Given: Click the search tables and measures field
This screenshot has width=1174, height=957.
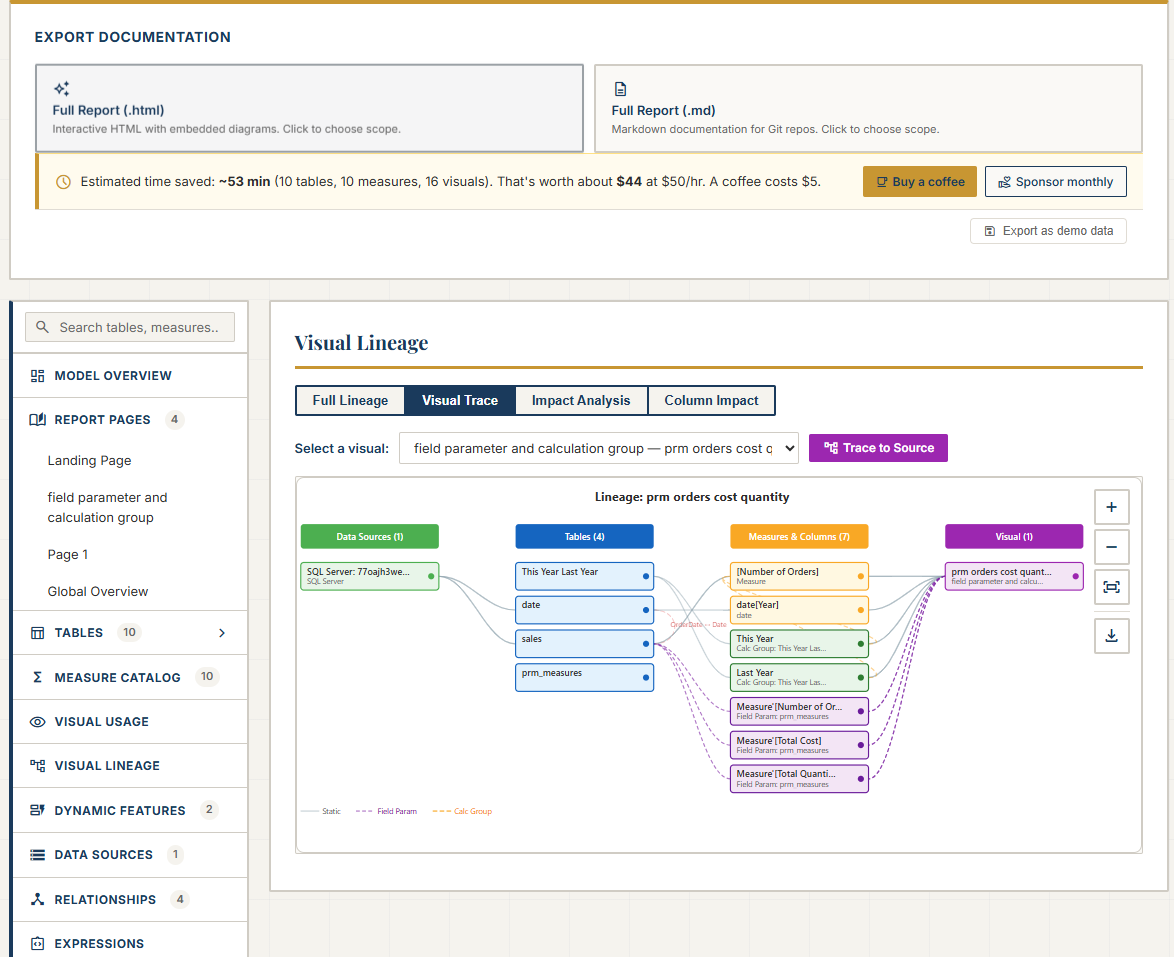Looking at the screenshot, I should (129, 327).
